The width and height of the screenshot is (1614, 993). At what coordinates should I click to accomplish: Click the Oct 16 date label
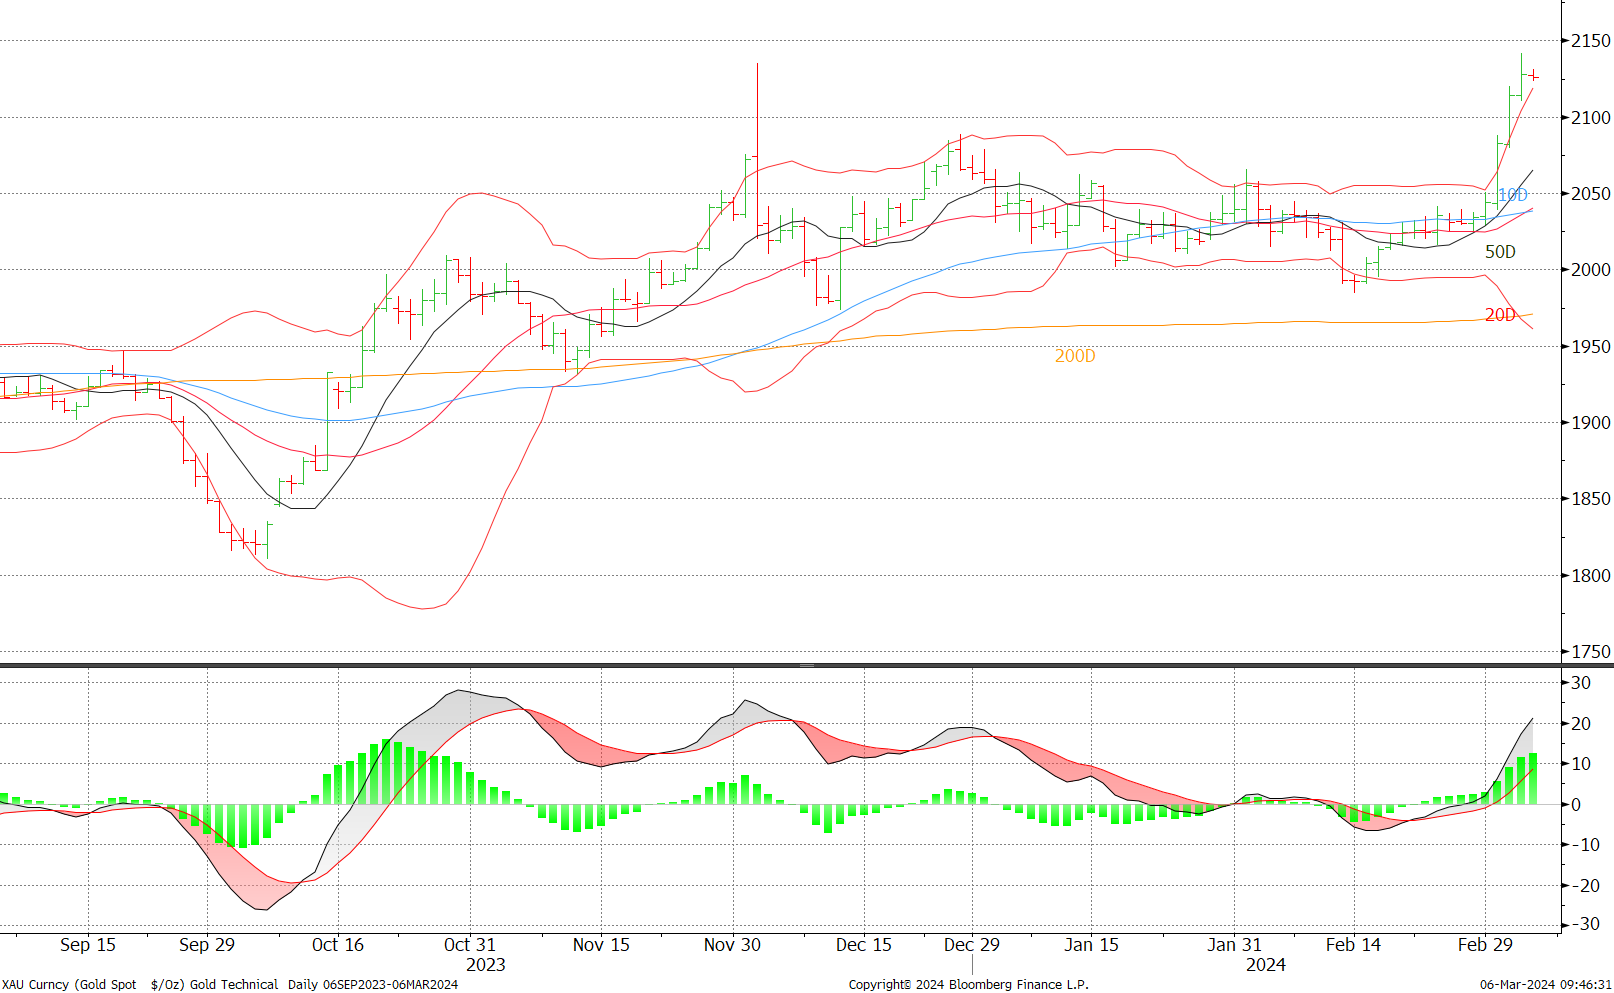(x=338, y=945)
